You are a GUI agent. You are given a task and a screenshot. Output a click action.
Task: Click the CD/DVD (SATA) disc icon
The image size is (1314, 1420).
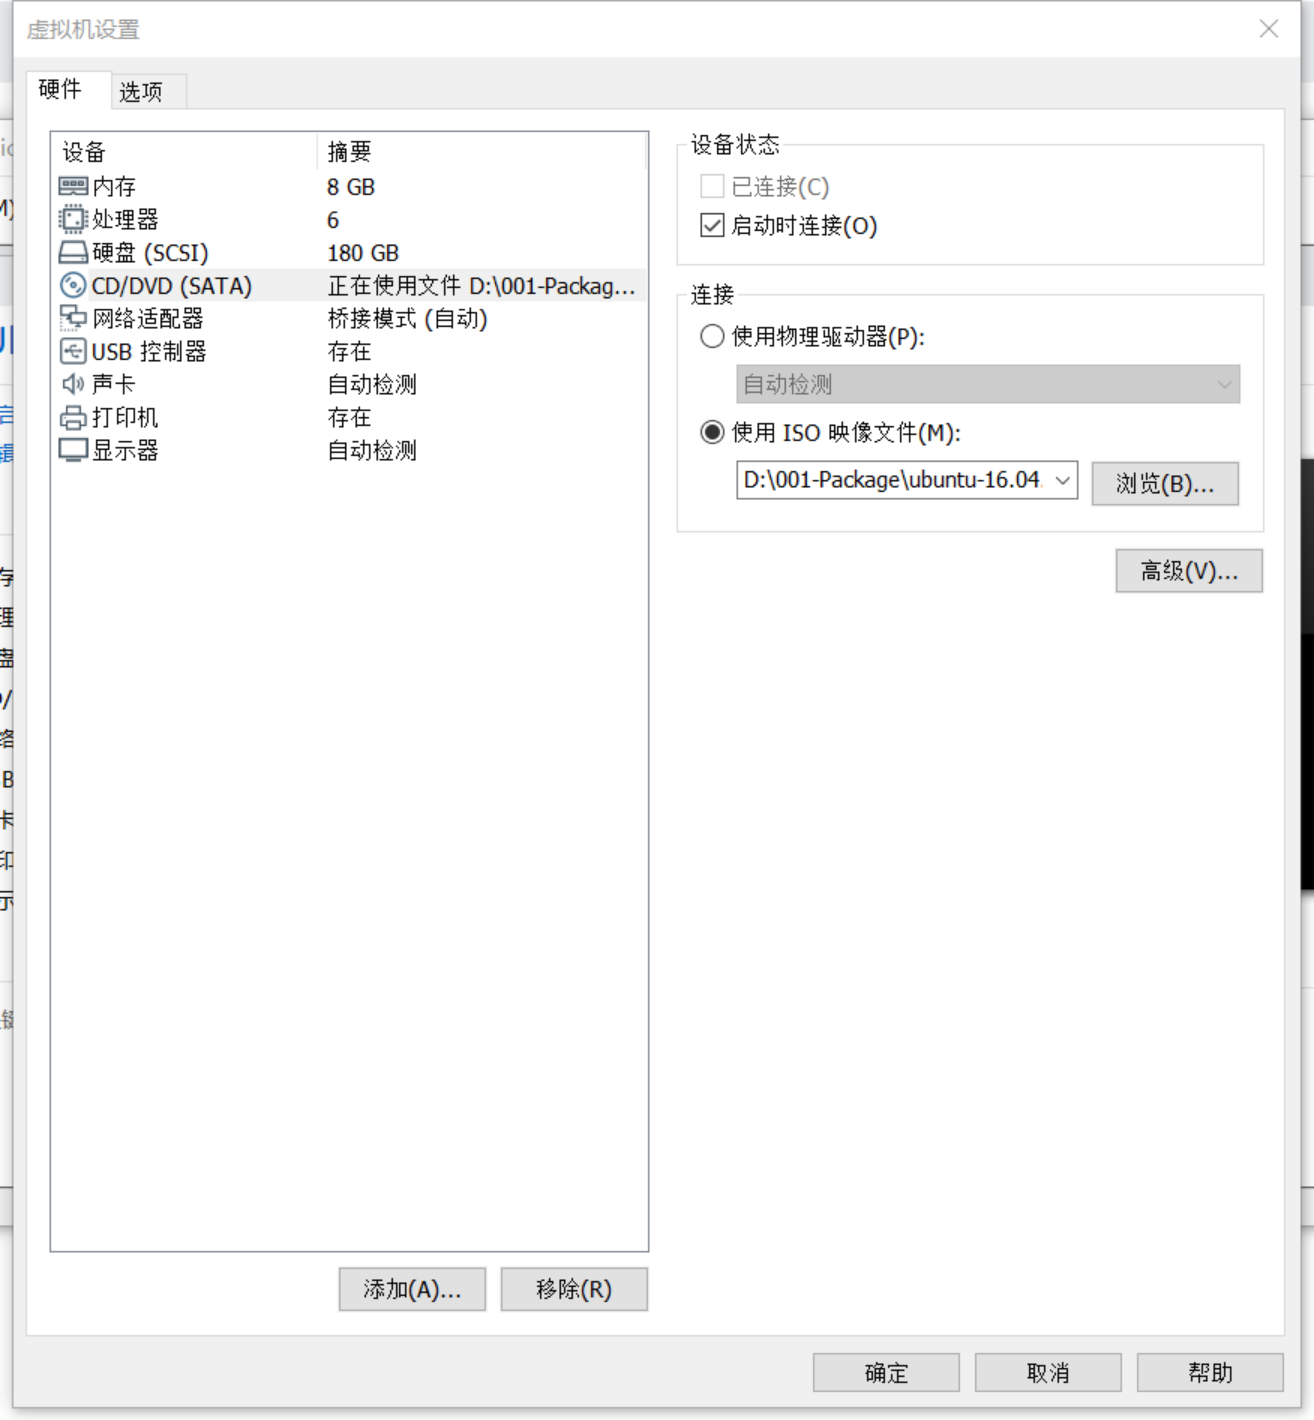(x=73, y=285)
